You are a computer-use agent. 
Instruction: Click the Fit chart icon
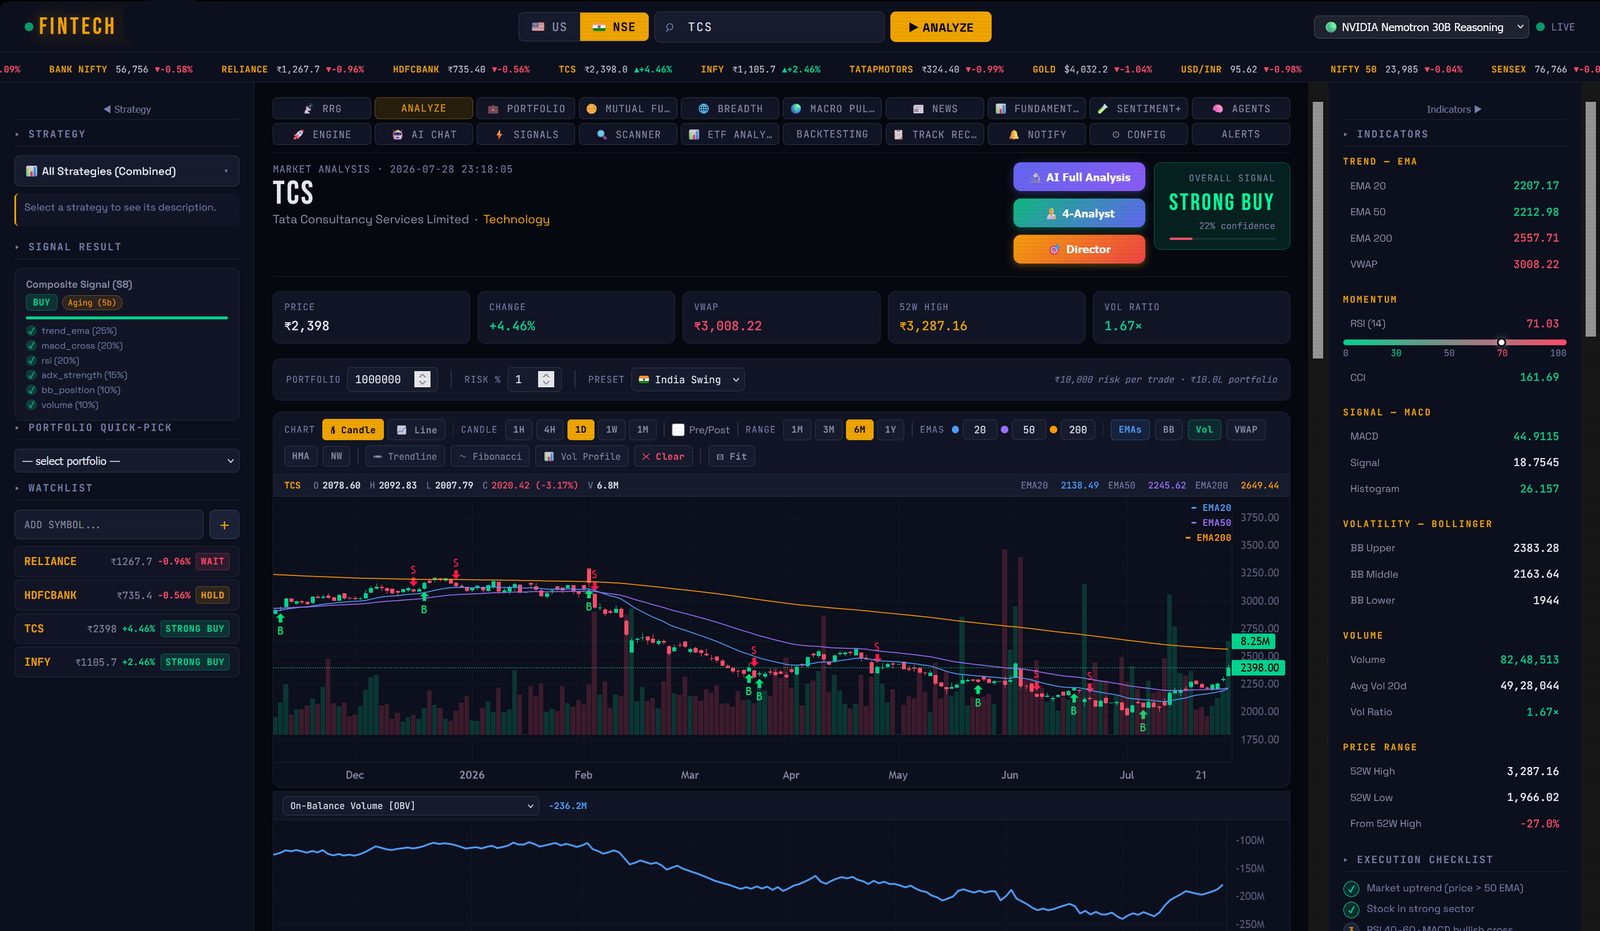pyautogui.click(x=720, y=456)
